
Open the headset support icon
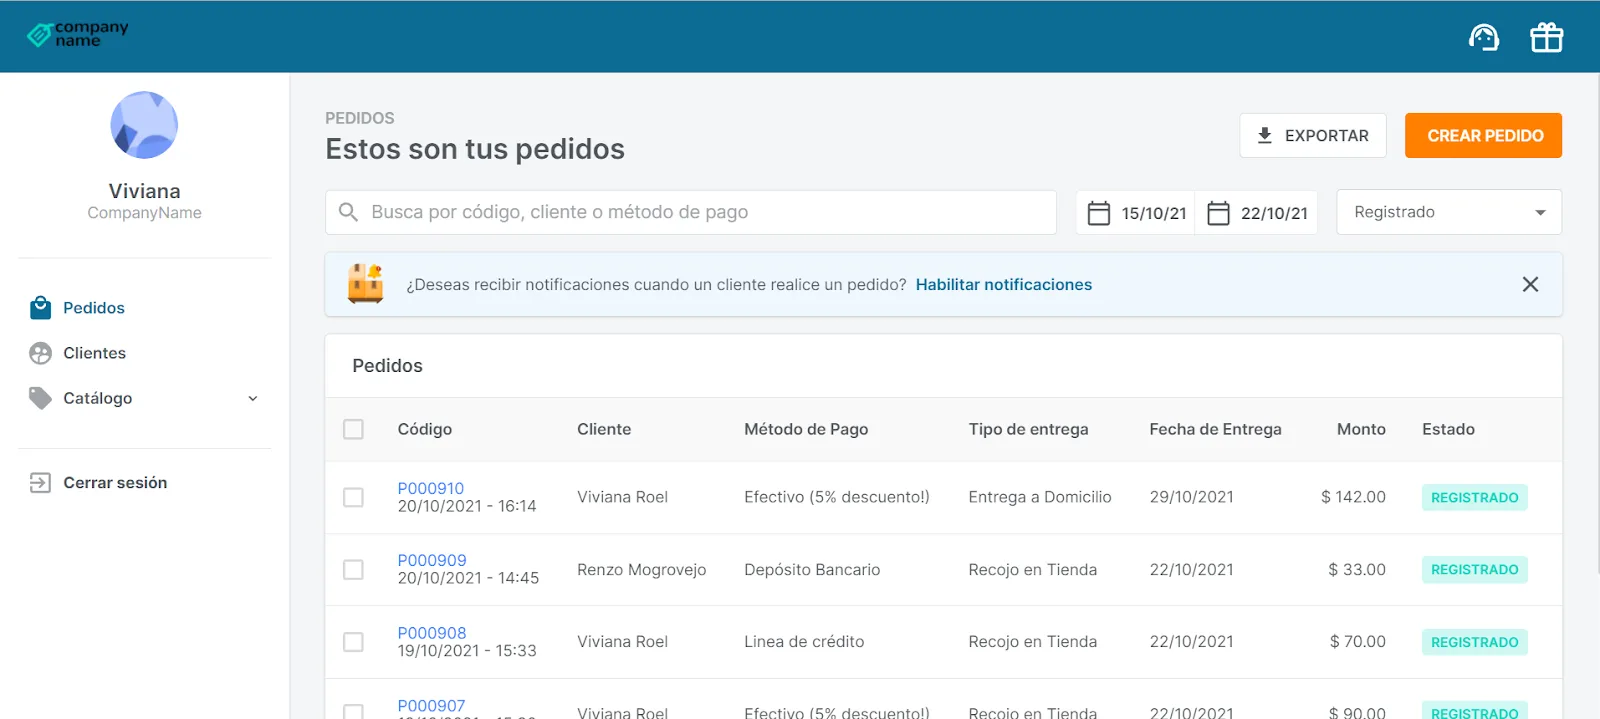[x=1484, y=38]
